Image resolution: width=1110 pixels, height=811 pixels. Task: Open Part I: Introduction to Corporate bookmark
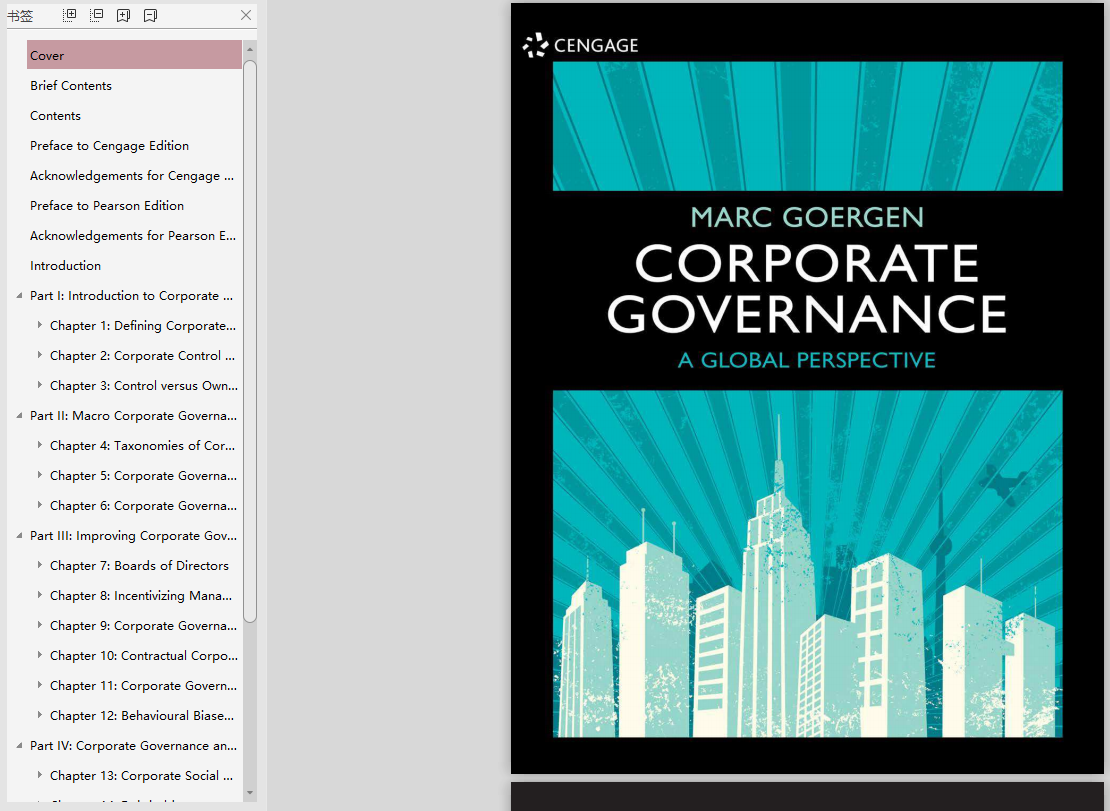(131, 296)
